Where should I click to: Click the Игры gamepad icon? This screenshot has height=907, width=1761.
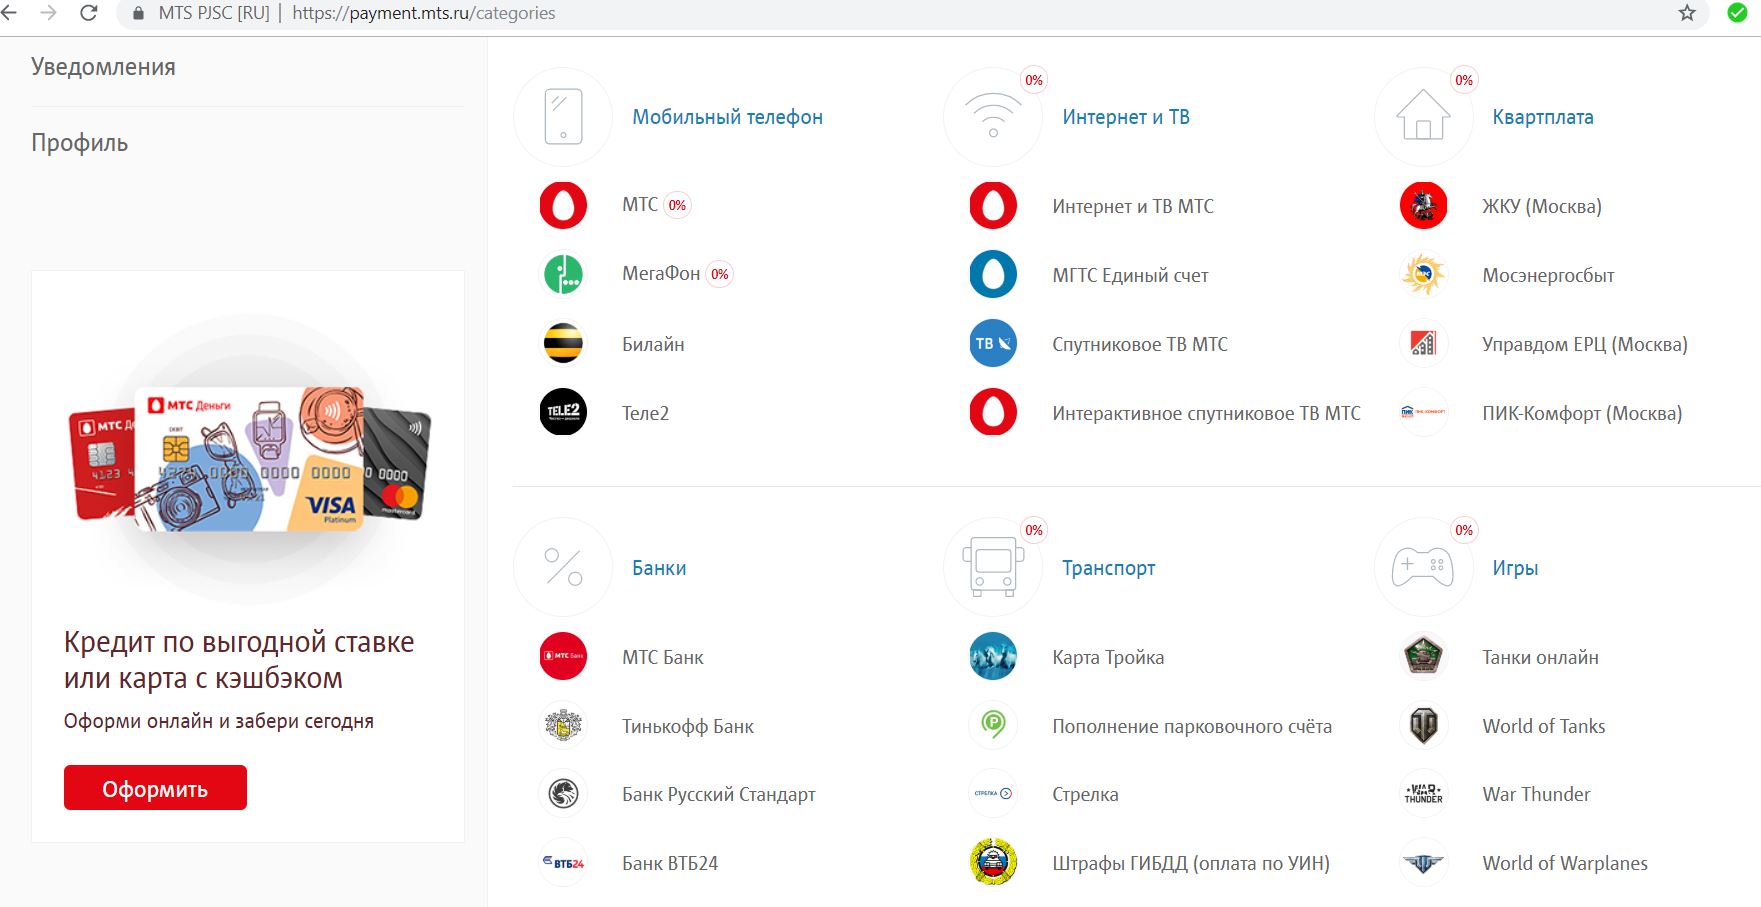[x=1423, y=567]
